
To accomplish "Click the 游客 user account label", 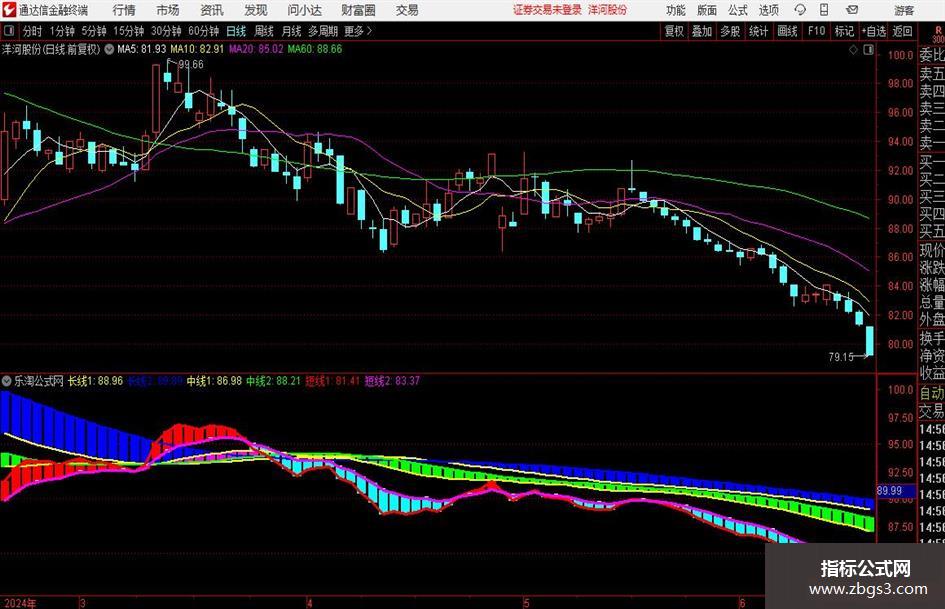I will [903, 10].
